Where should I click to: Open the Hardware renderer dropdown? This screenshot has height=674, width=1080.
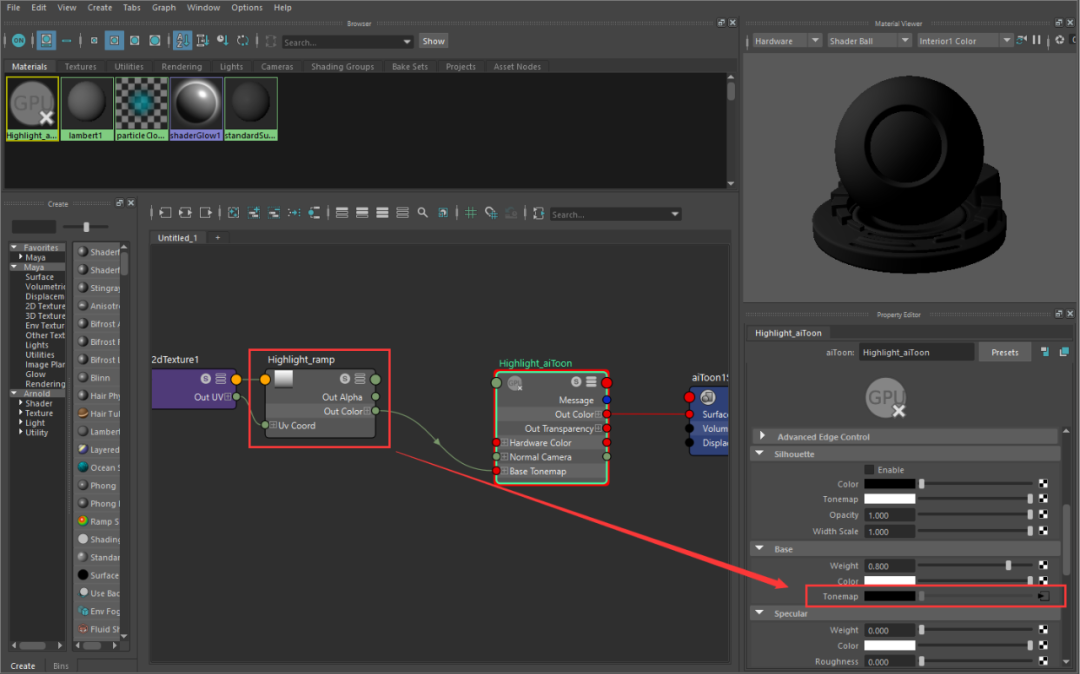(786, 41)
